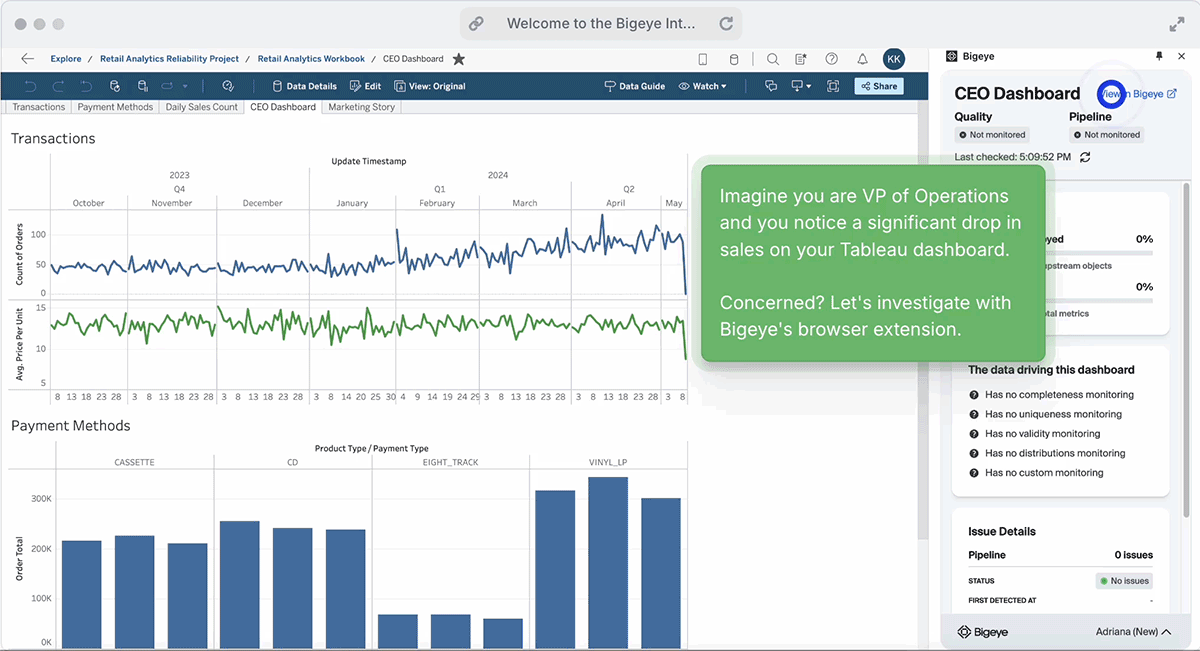The height and width of the screenshot is (651, 1200).
Task: Click help icon beside completeness monitoring
Action: tap(974, 395)
